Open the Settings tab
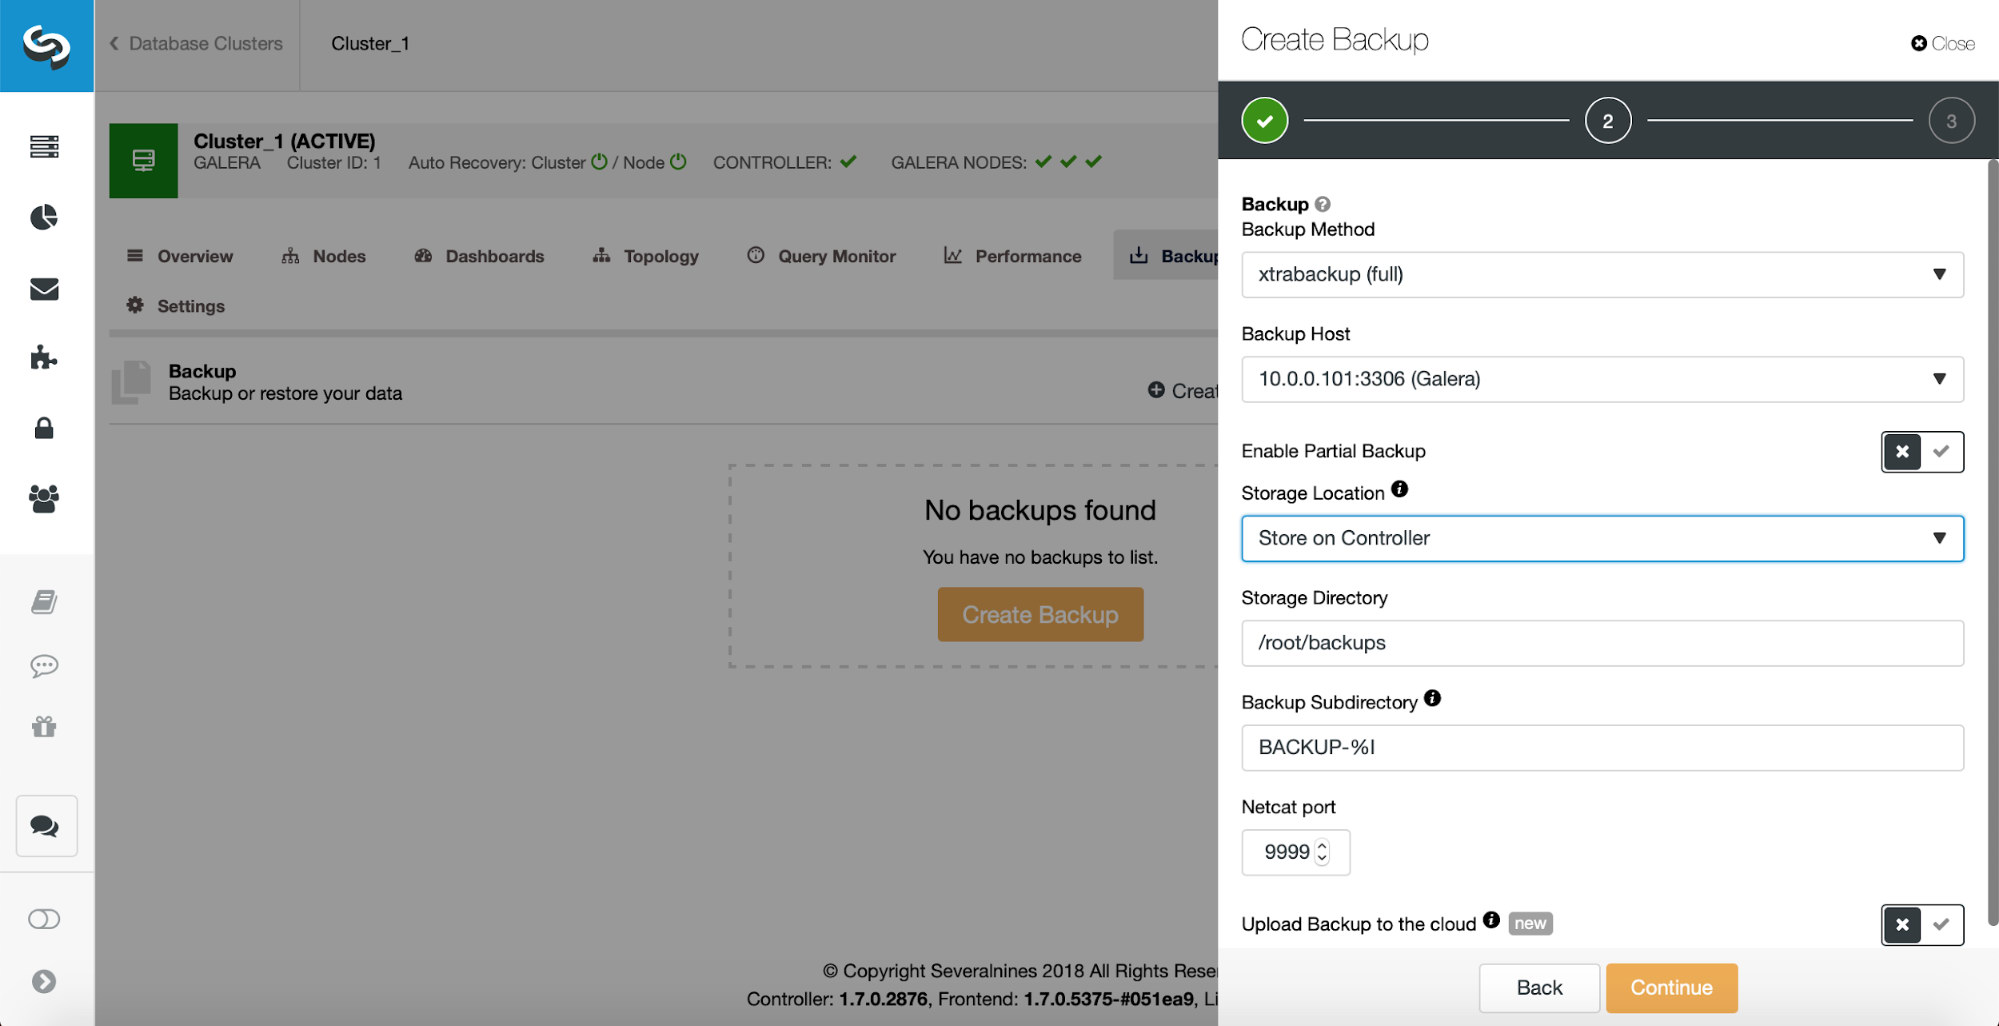 [x=176, y=306]
